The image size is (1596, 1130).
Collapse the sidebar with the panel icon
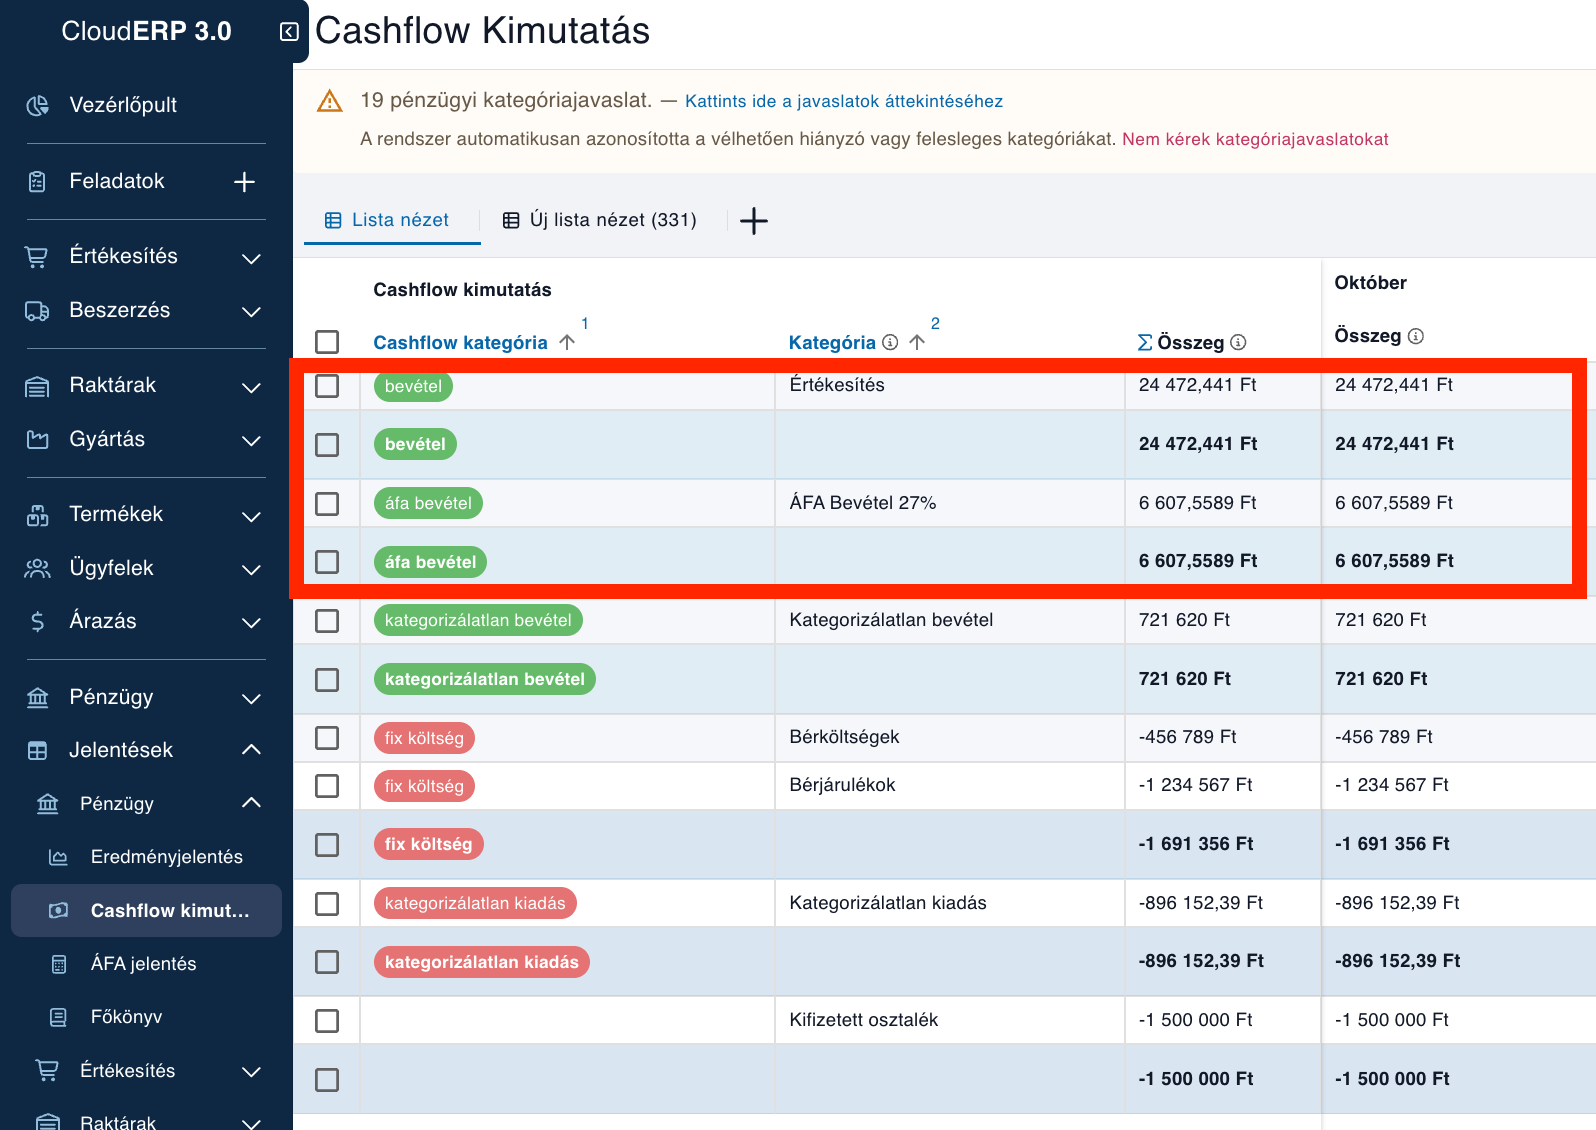click(x=289, y=32)
